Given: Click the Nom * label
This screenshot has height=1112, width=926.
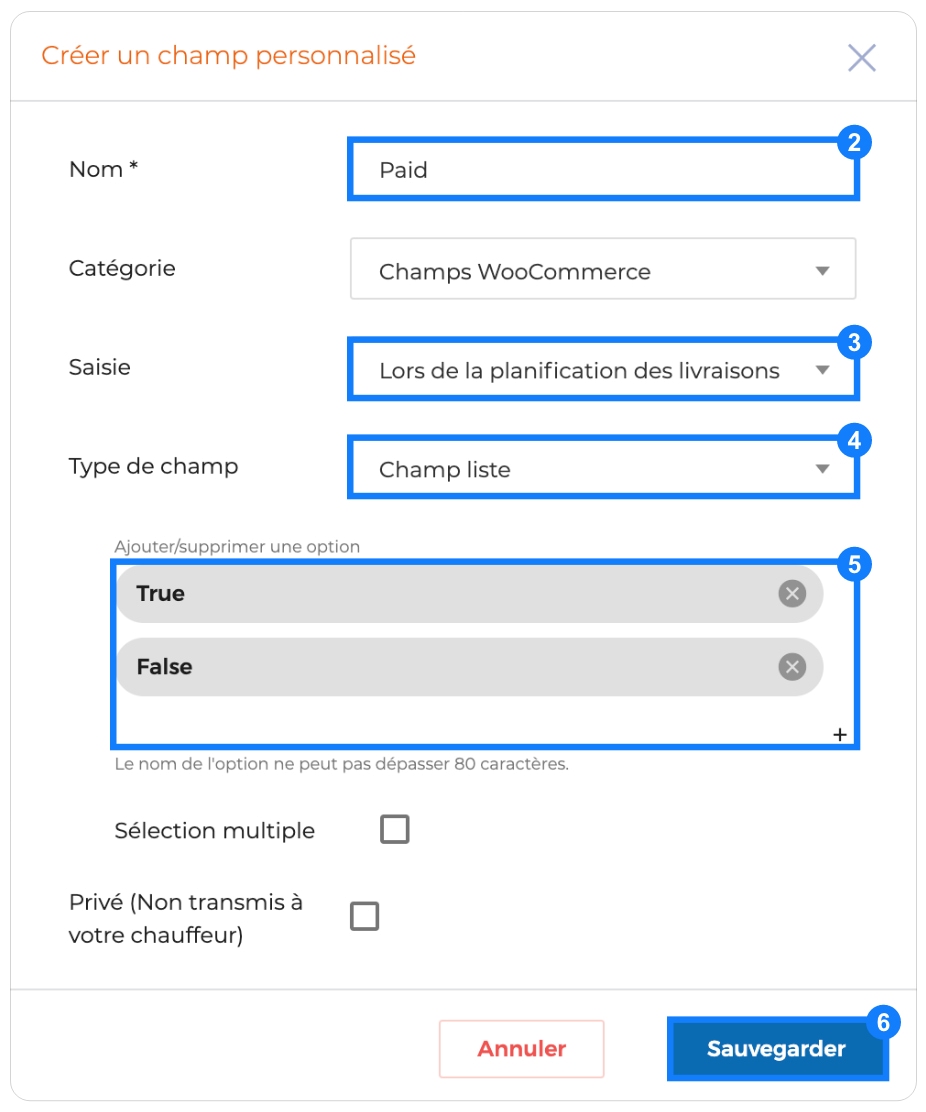Looking at the screenshot, I should 104,169.
